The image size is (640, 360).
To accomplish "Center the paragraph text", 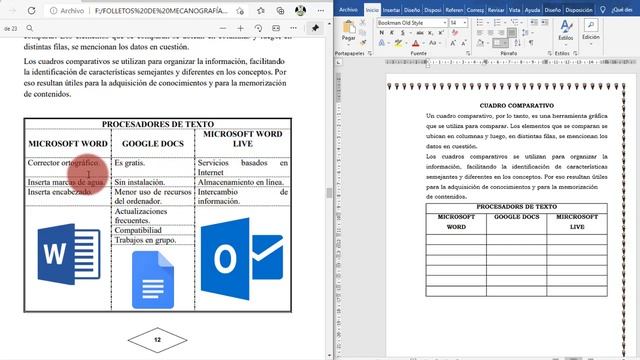I will tap(491, 33).
